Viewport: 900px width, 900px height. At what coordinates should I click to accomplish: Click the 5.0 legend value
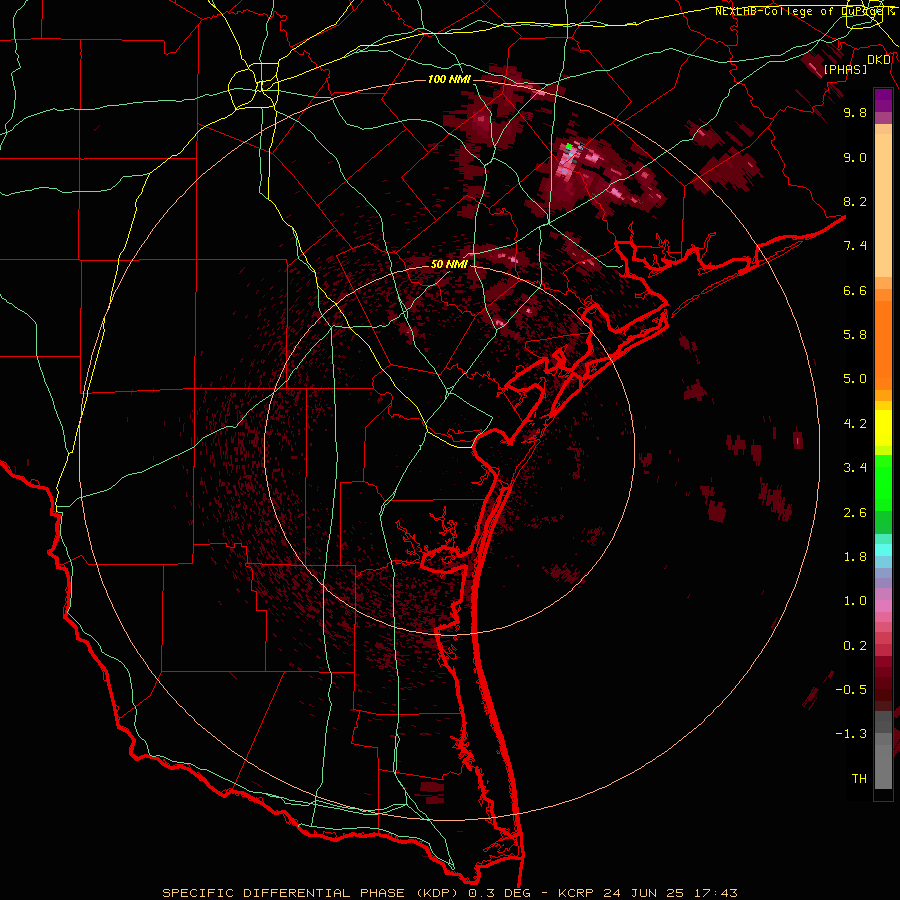pos(855,379)
